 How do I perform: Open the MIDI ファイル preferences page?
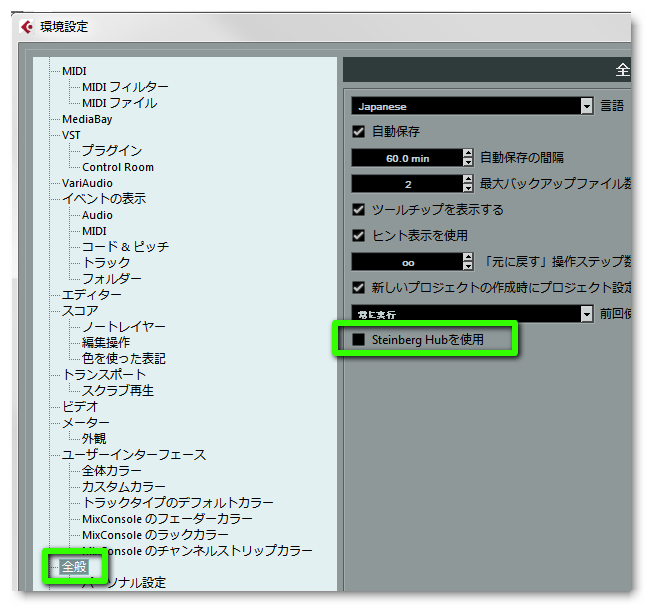tap(120, 103)
